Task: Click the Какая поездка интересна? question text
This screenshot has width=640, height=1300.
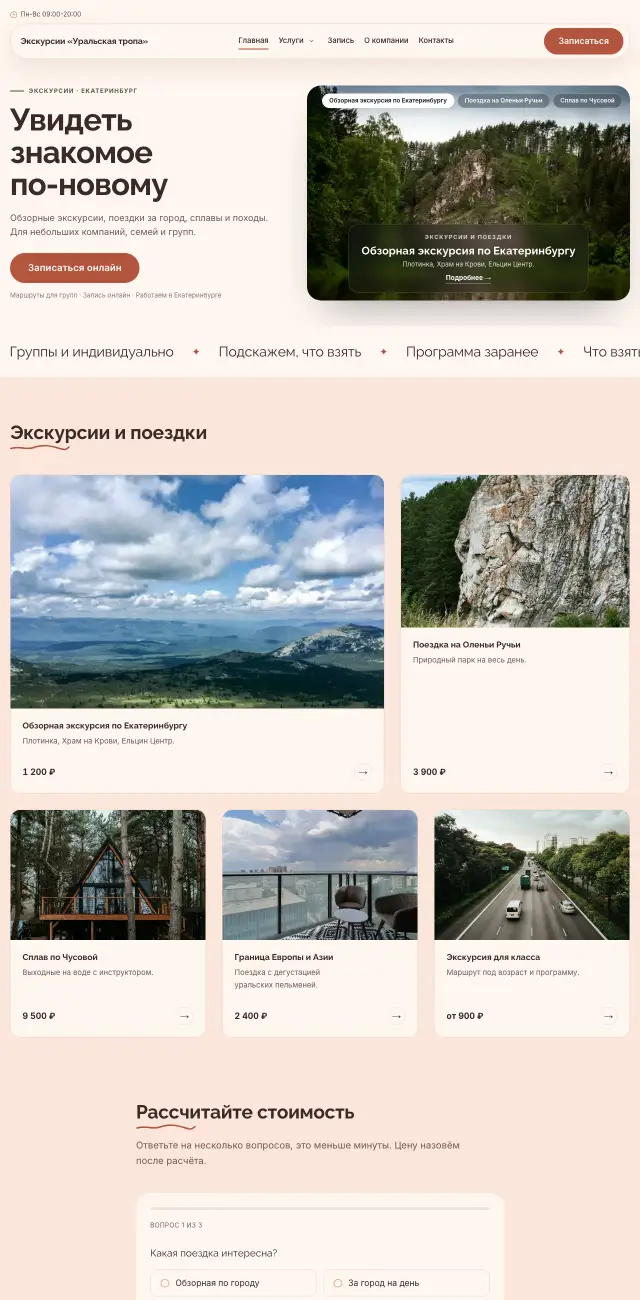Action: (x=214, y=1253)
